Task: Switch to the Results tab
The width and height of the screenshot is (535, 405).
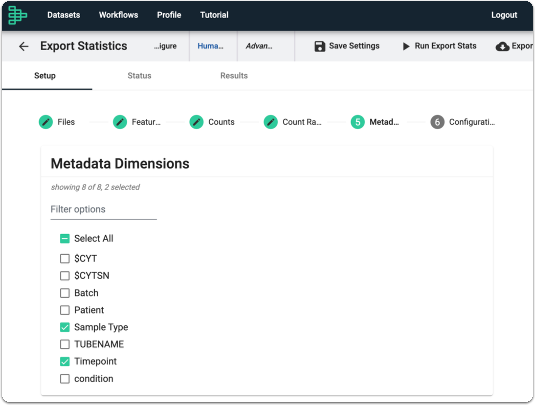Action: click(234, 76)
